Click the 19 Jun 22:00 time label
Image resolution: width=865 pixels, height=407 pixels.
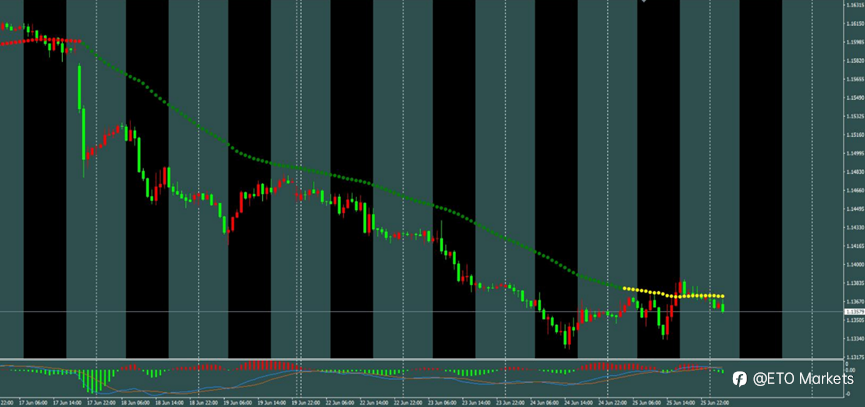pyautogui.click(x=305, y=403)
